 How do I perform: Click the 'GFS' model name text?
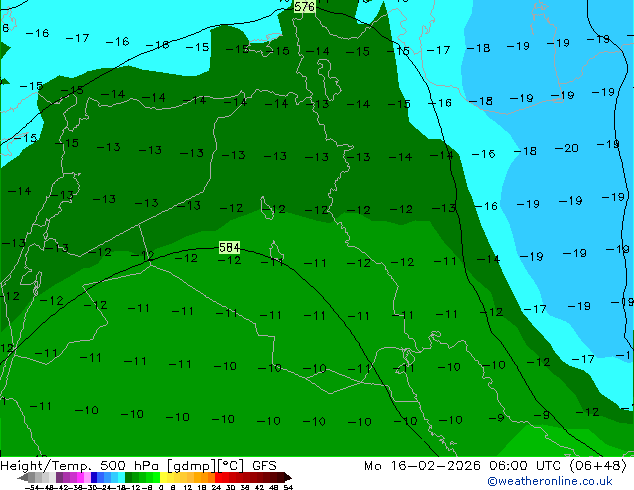(x=264, y=466)
